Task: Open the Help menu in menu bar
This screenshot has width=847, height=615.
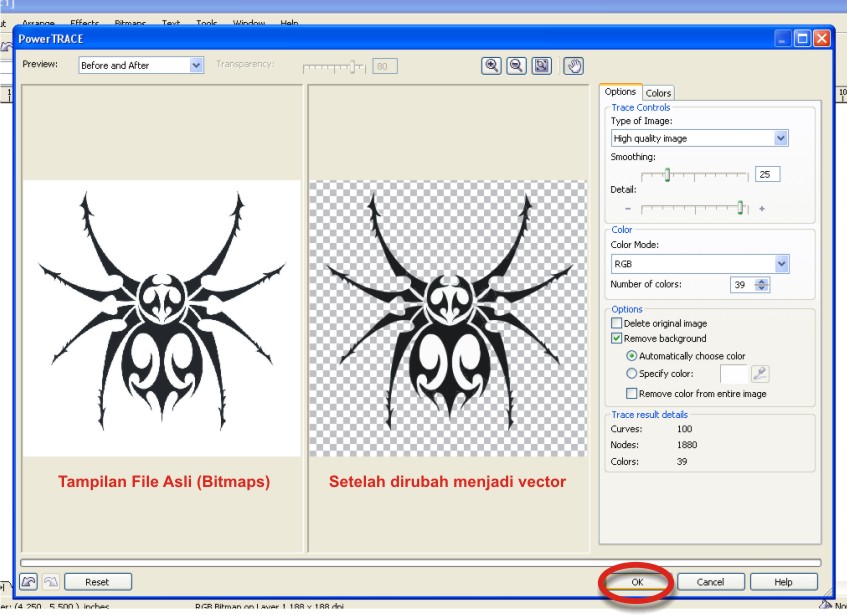Action: (x=289, y=23)
